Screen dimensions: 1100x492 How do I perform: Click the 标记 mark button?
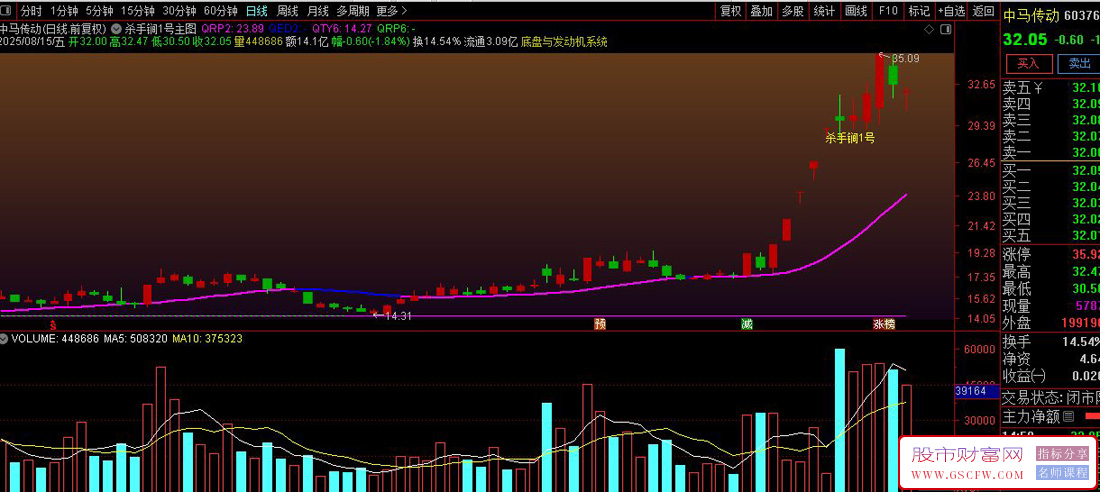click(919, 11)
